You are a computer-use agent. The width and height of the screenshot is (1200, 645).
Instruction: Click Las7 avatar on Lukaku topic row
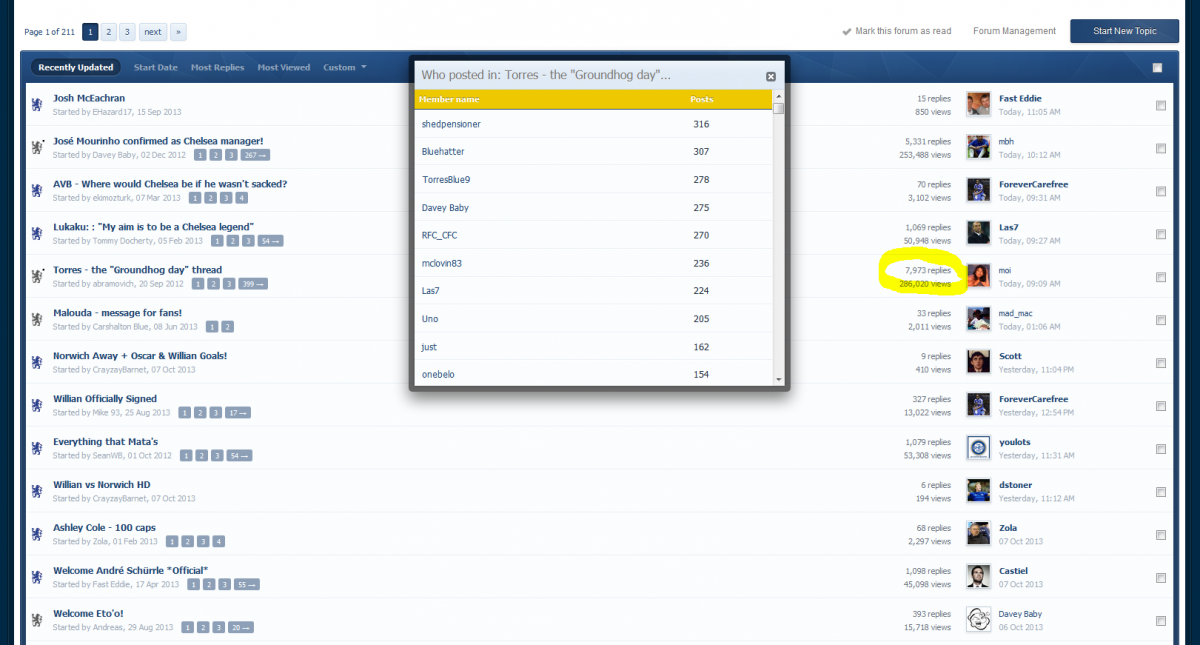pos(979,233)
